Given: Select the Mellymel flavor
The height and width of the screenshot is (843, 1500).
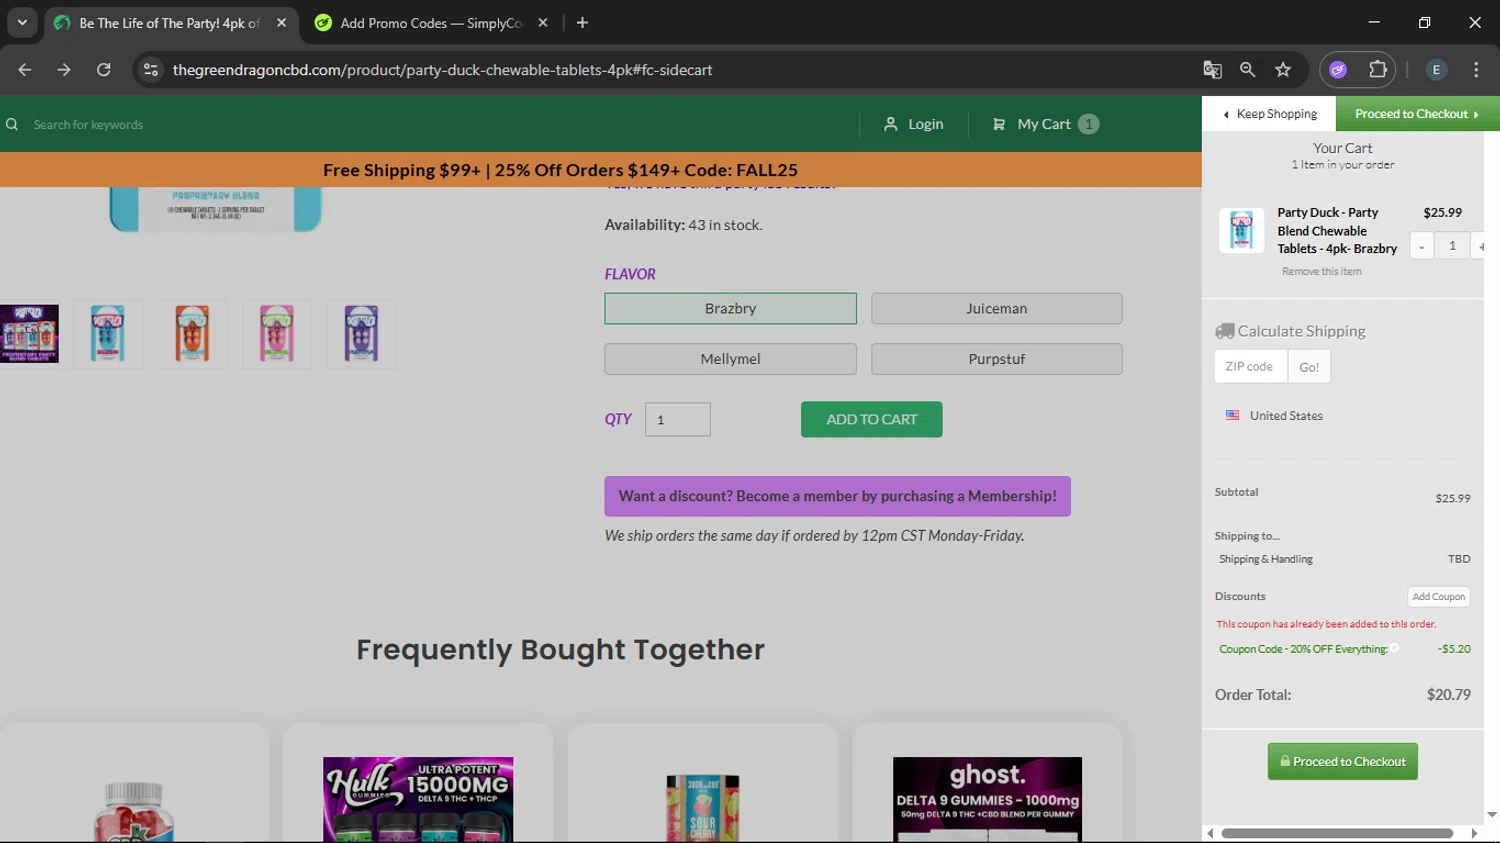Looking at the screenshot, I should [730, 359].
